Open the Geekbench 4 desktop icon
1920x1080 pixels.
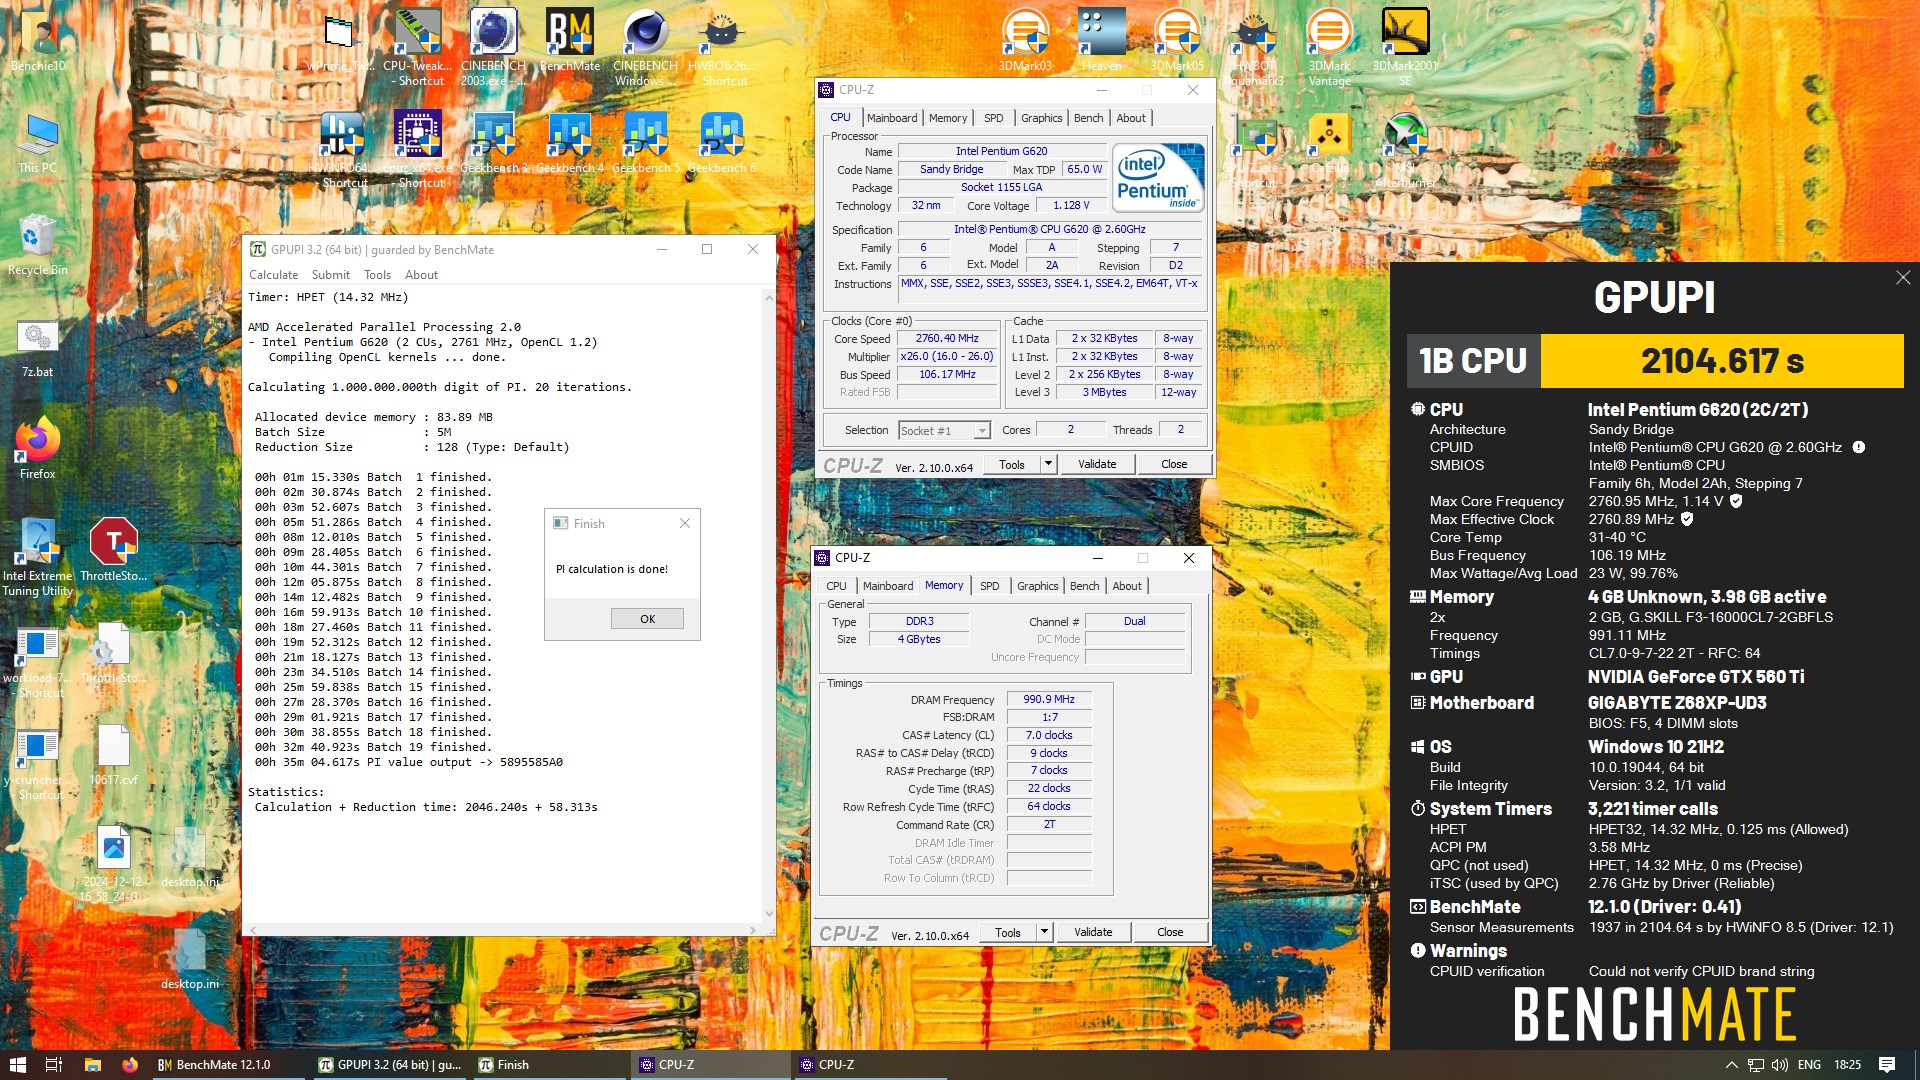pyautogui.click(x=570, y=142)
